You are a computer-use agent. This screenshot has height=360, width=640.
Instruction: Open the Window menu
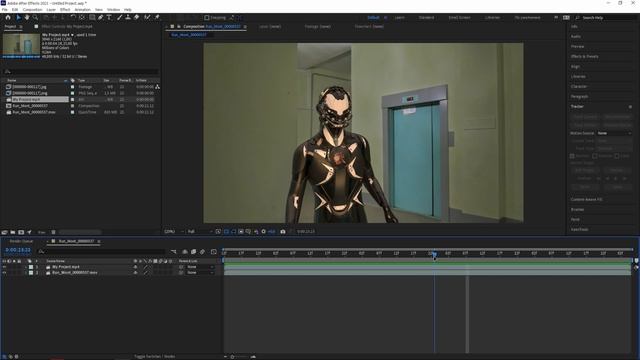click(113, 9)
